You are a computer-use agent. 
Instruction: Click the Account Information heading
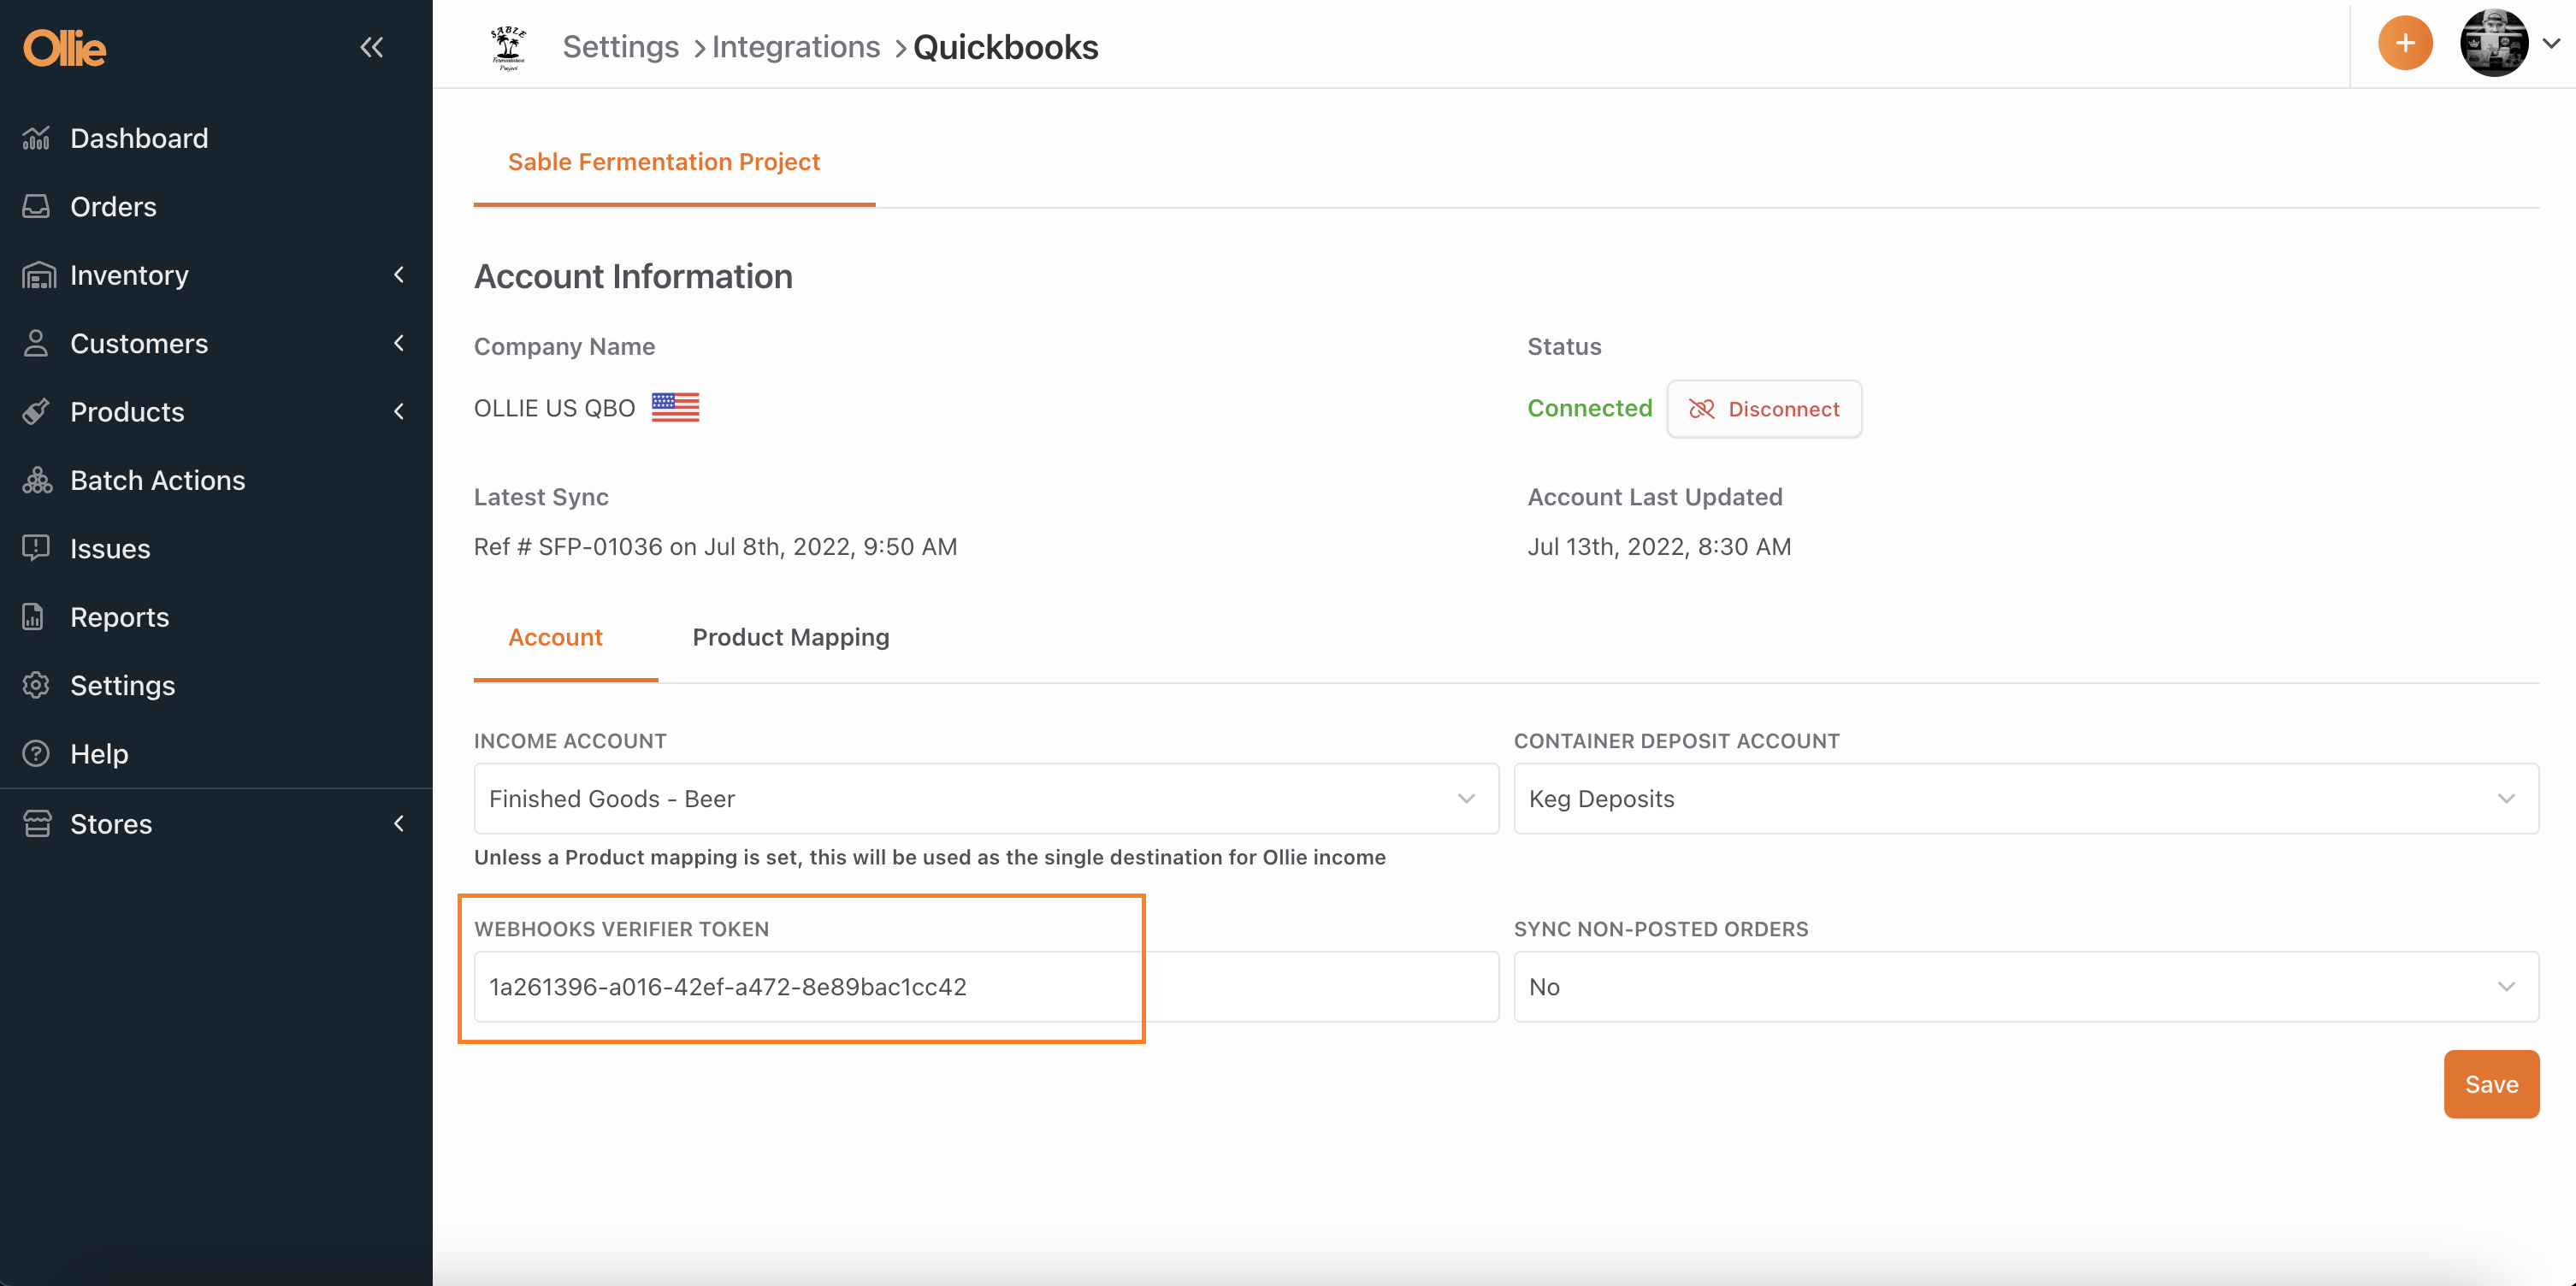[633, 276]
